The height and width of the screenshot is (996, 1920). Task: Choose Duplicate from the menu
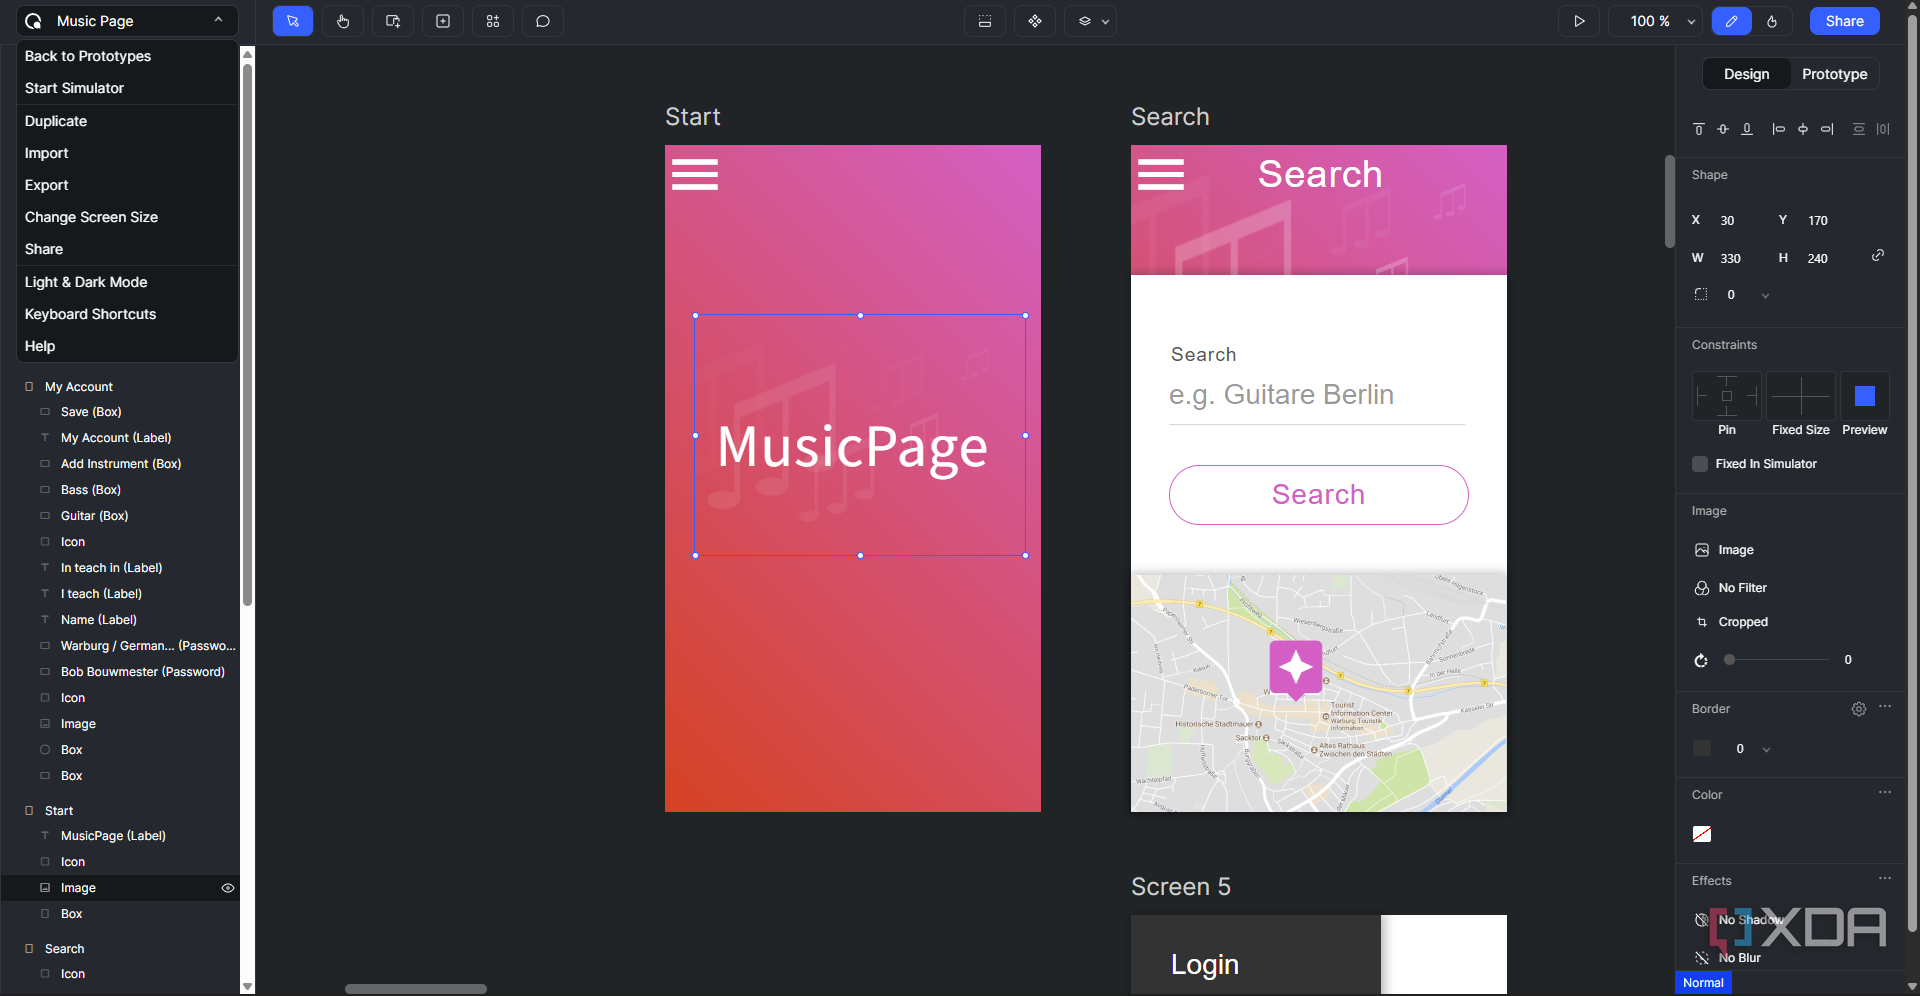click(x=56, y=121)
